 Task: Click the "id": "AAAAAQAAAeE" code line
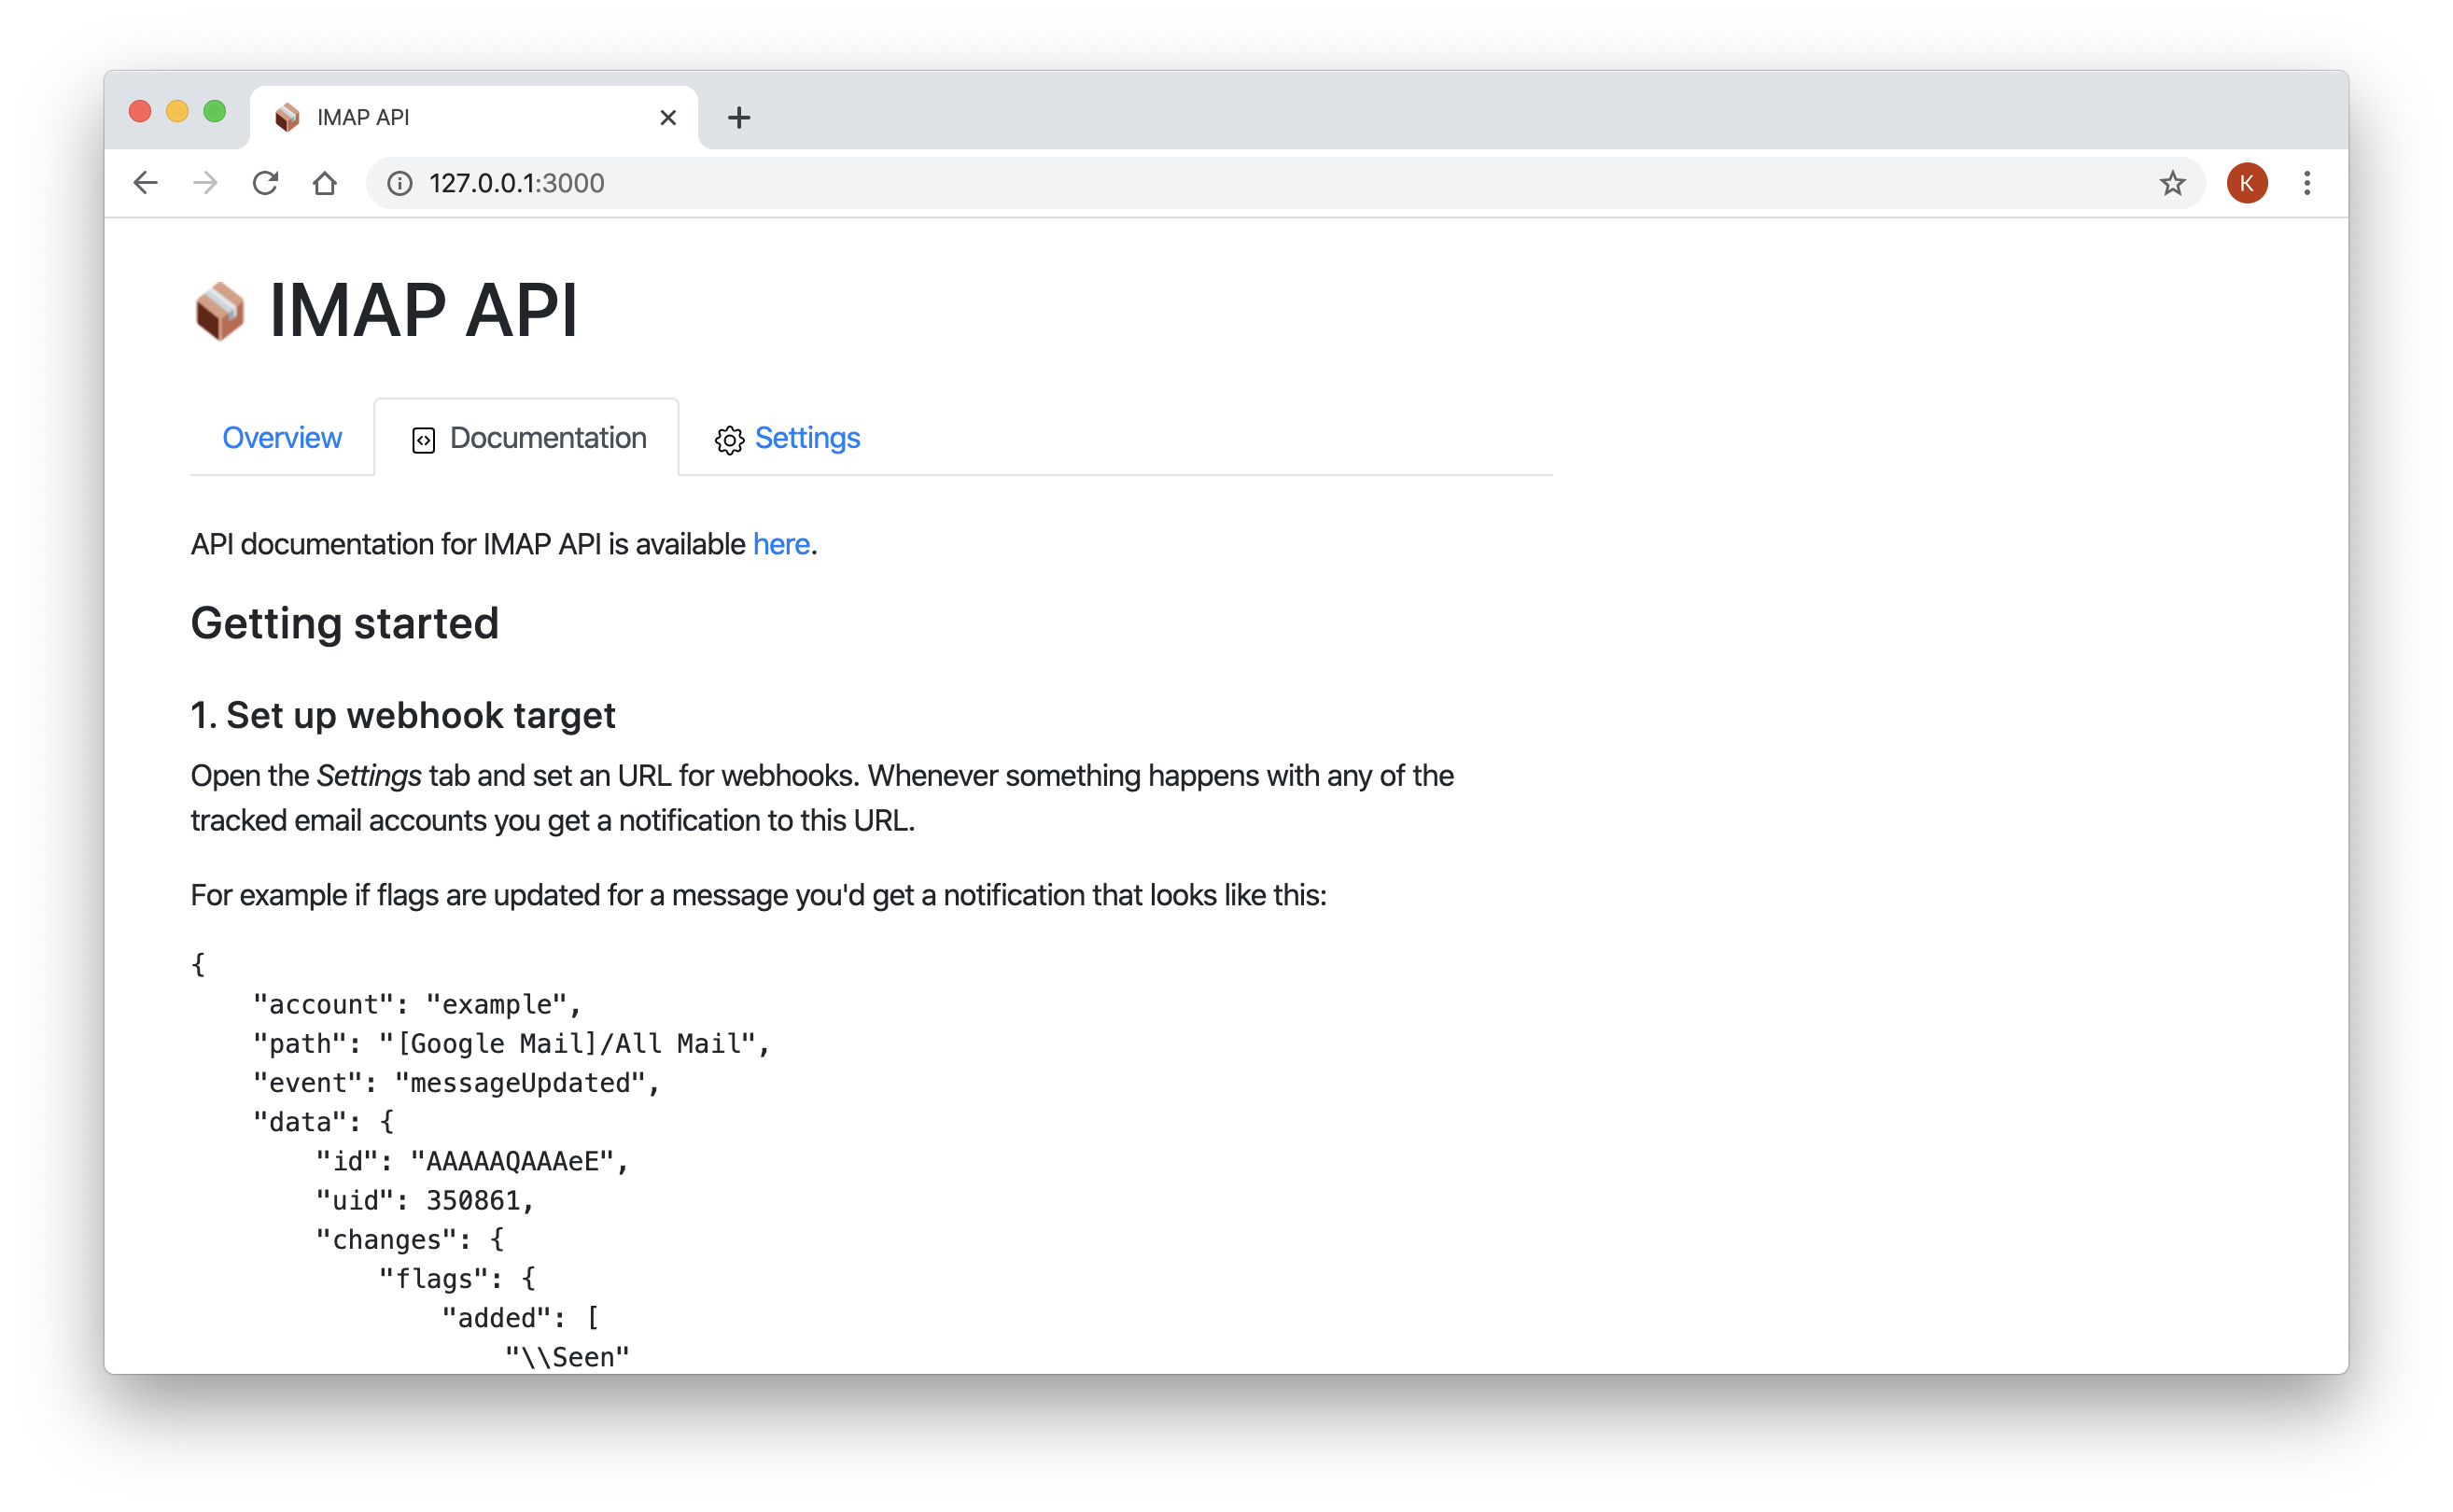click(x=472, y=1161)
